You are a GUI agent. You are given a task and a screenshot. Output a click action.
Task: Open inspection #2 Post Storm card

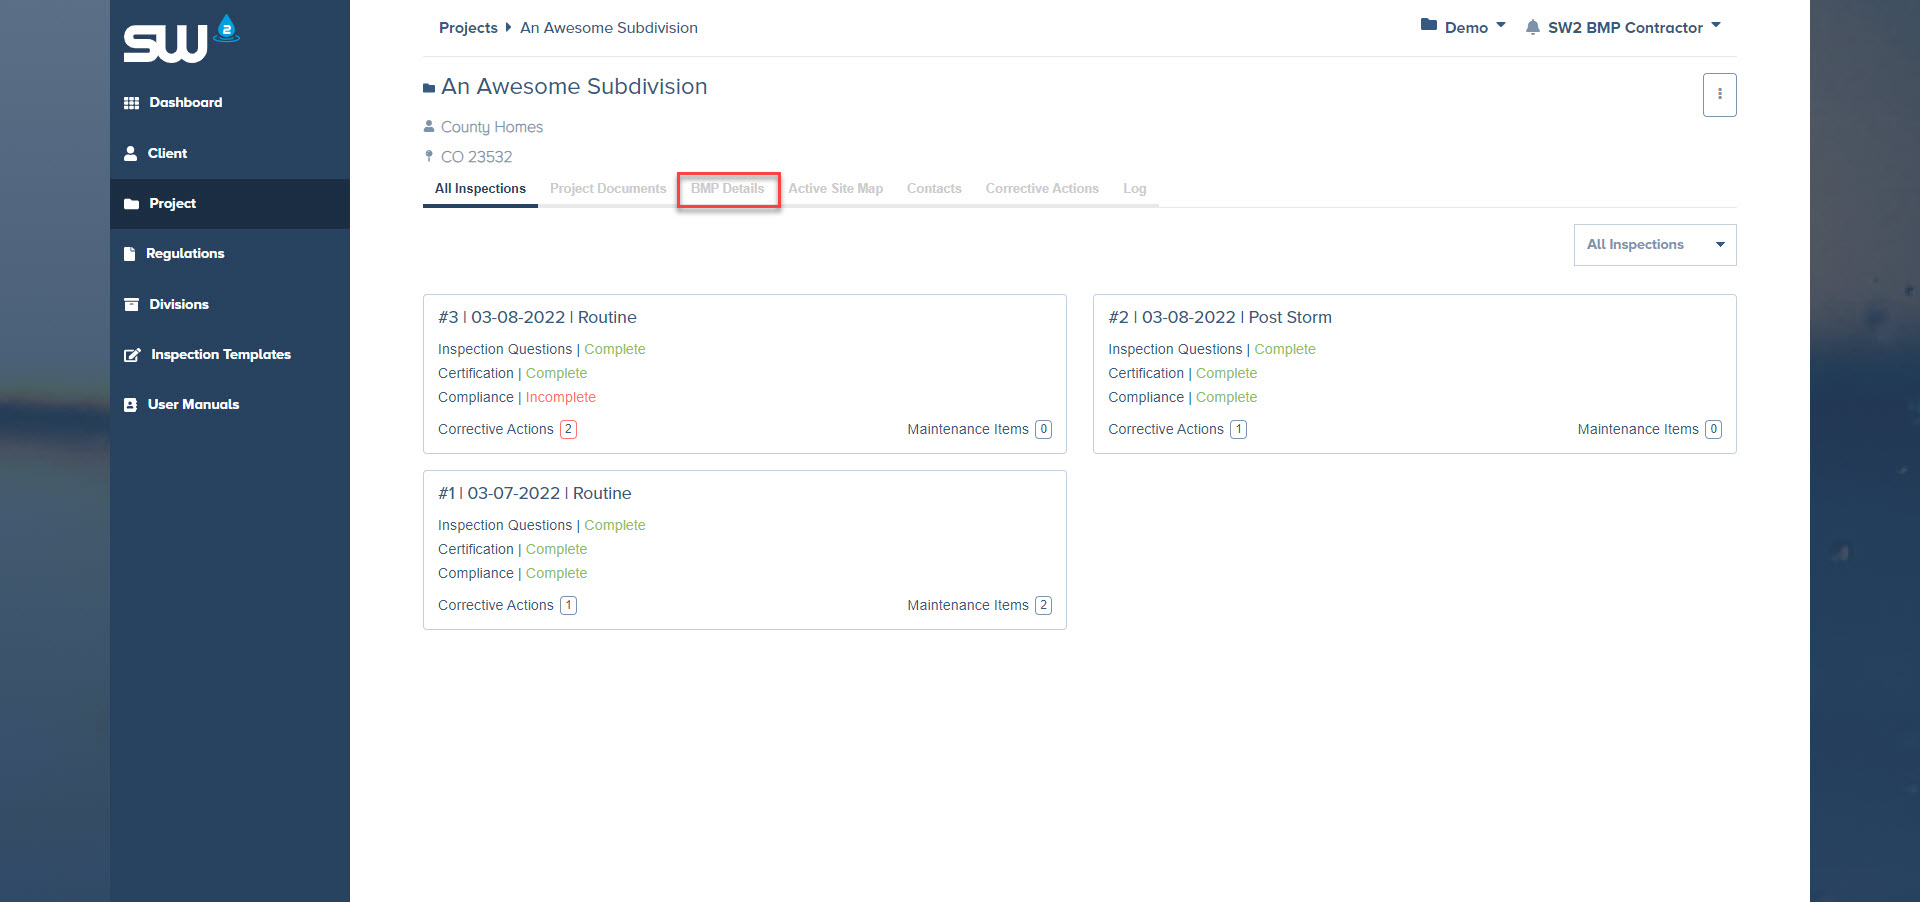tap(1219, 317)
